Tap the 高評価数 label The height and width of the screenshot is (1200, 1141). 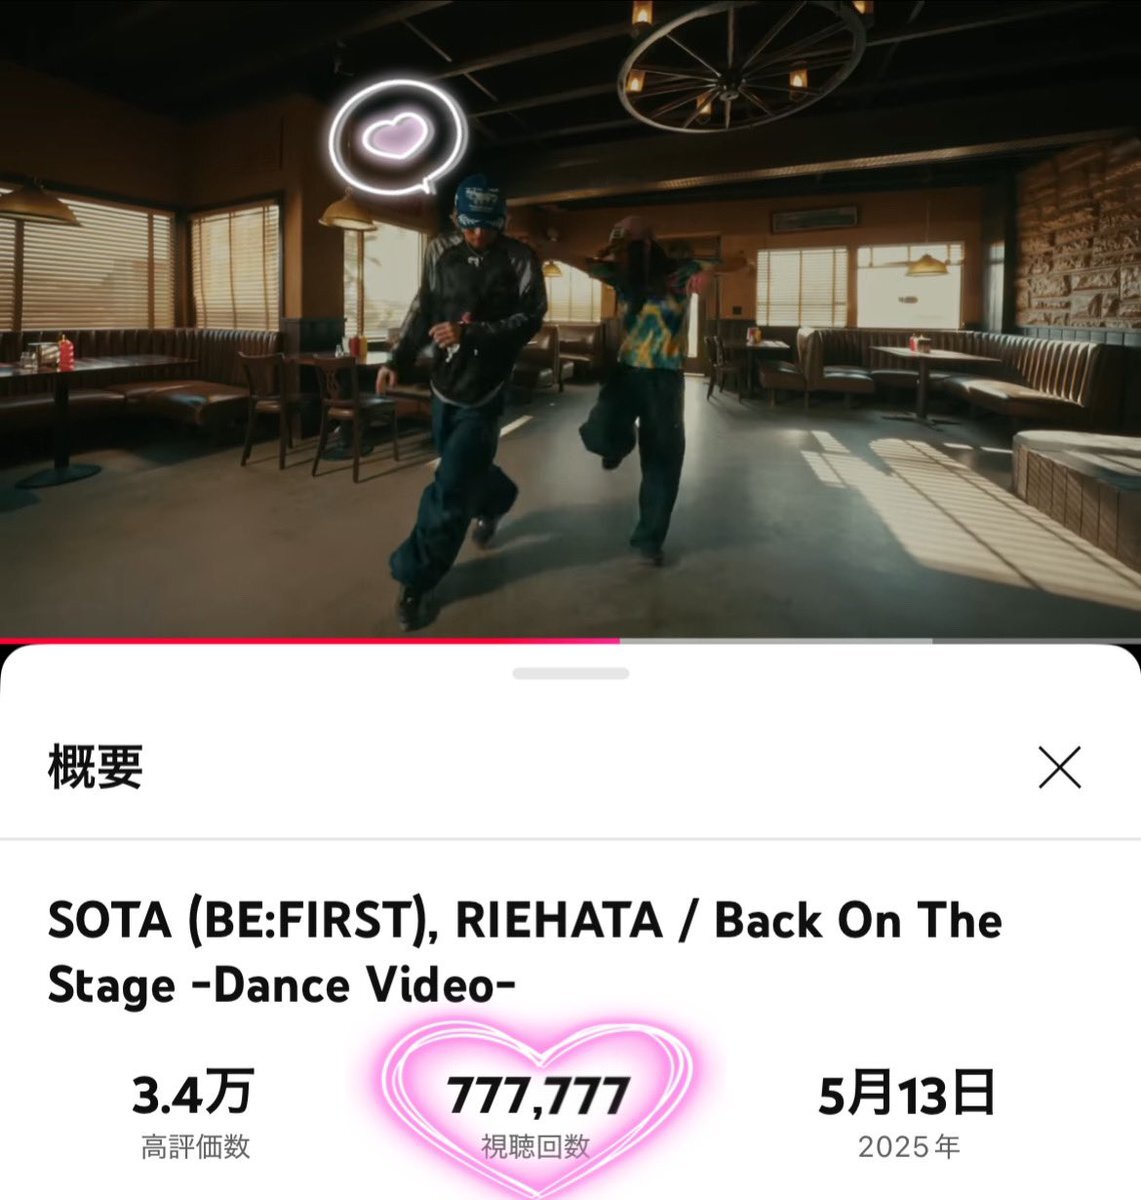(194, 1147)
